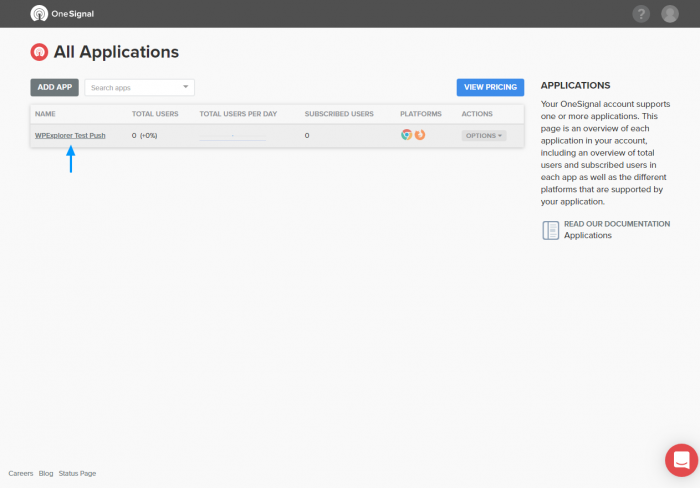
Task: Click the Add App button
Action: [54, 88]
